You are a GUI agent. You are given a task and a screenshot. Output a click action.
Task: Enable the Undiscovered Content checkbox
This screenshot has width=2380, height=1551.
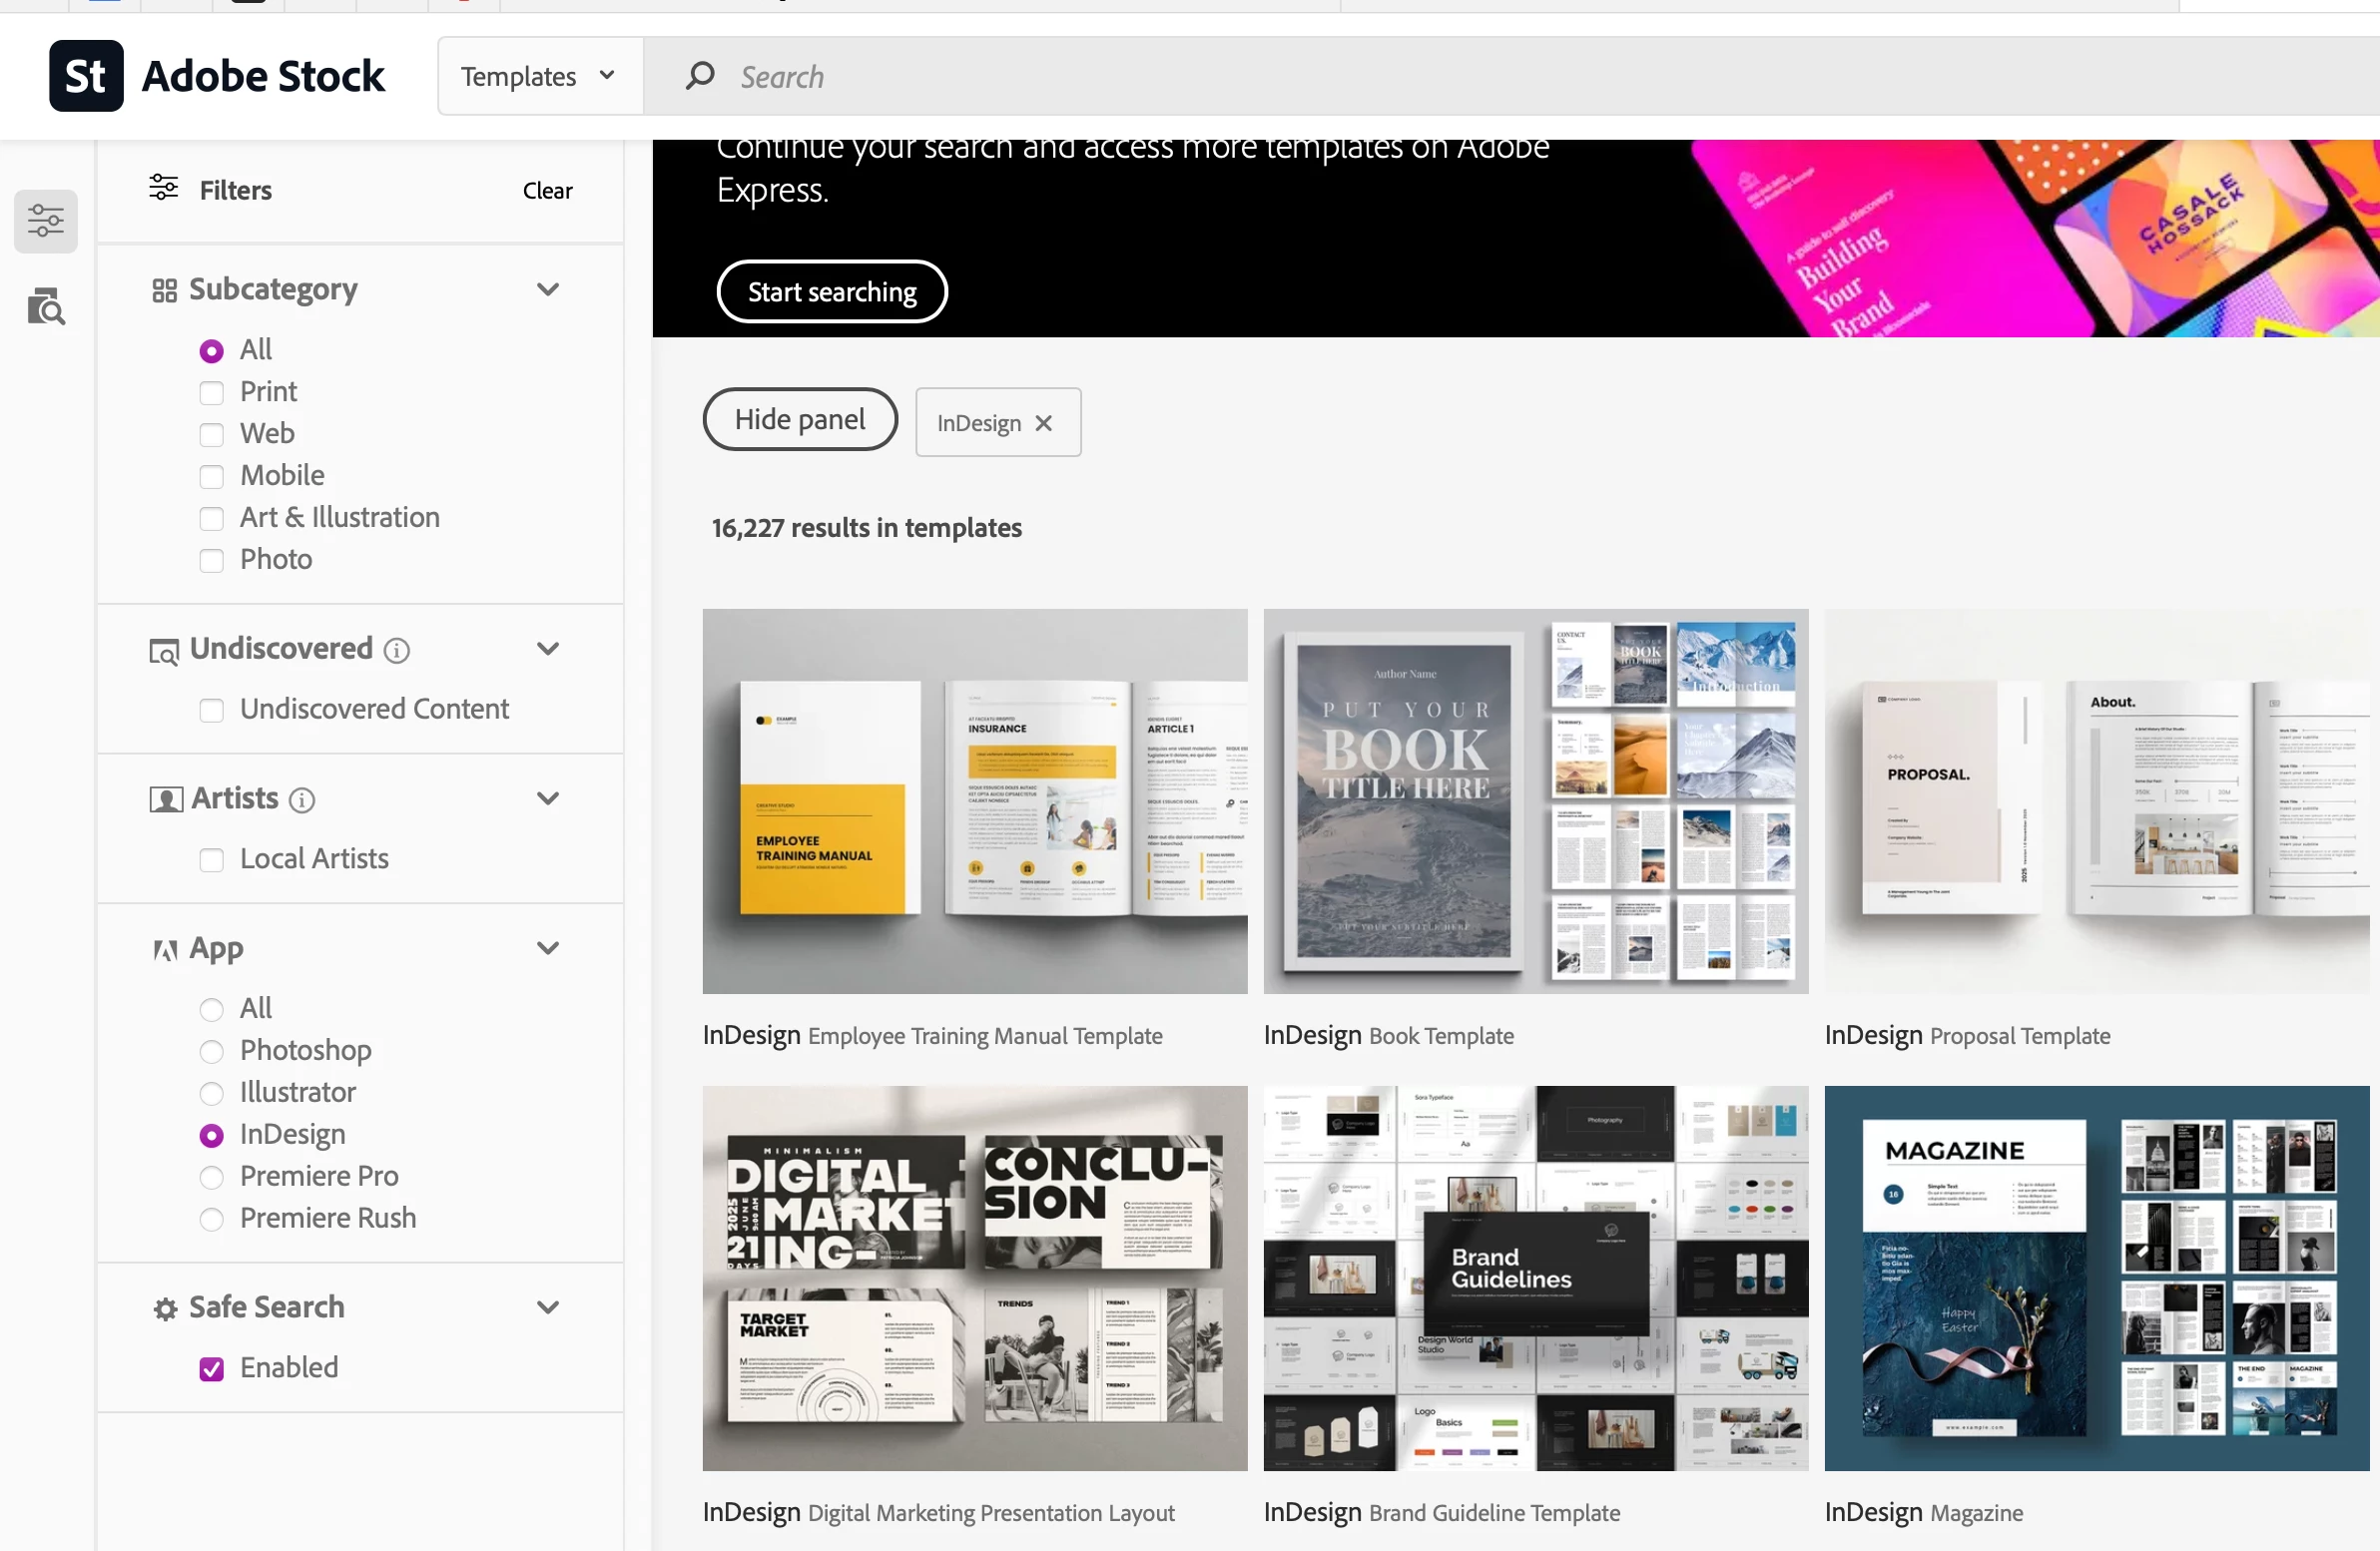click(x=211, y=710)
